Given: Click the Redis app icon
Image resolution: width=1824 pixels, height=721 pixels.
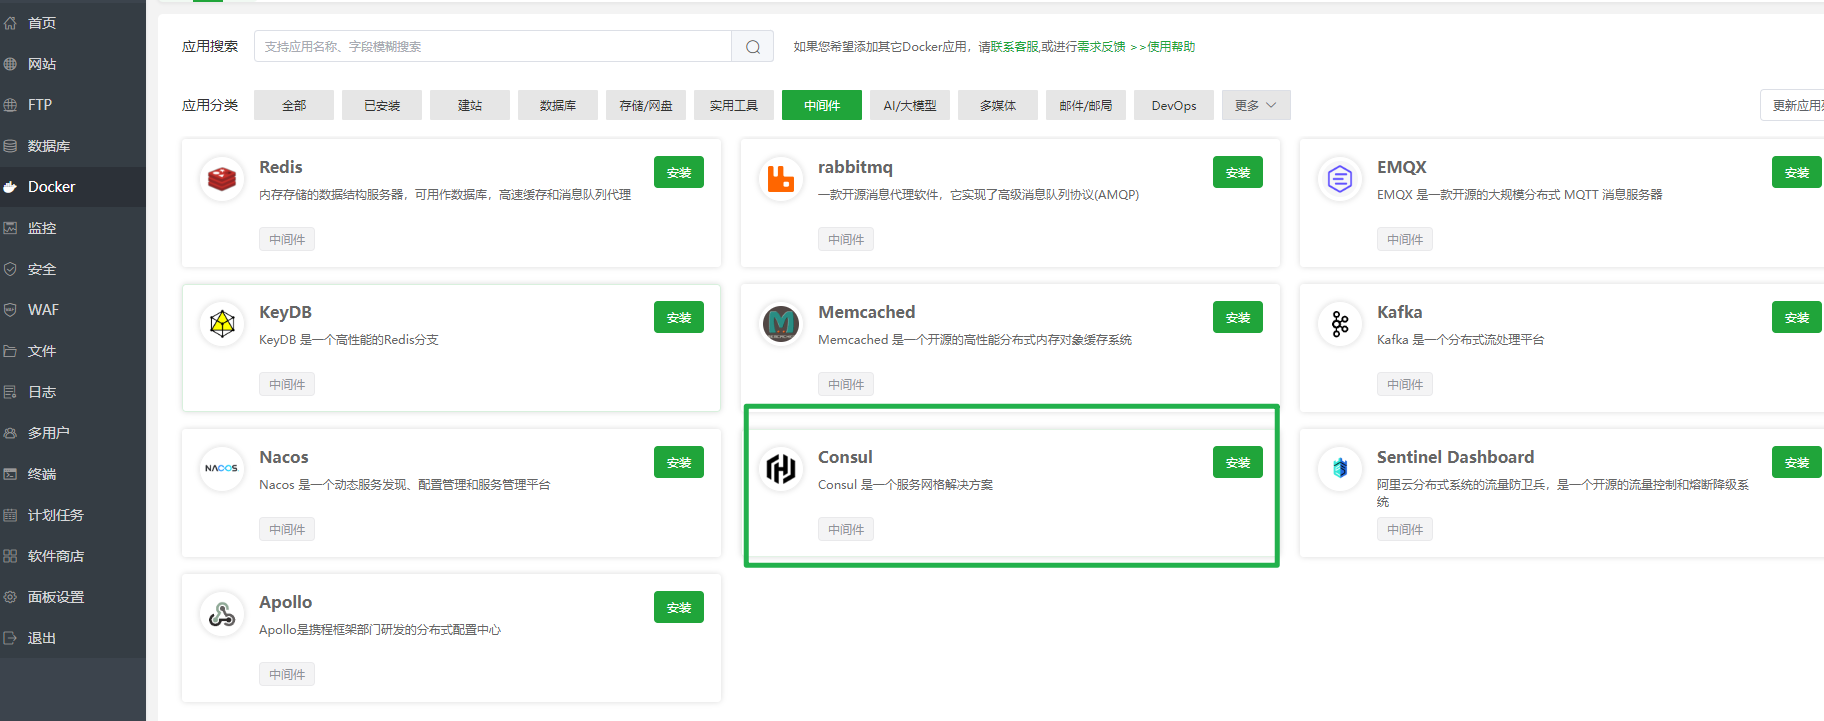Looking at the screenshot, I should pyautogui.click(x=222, y=179).
